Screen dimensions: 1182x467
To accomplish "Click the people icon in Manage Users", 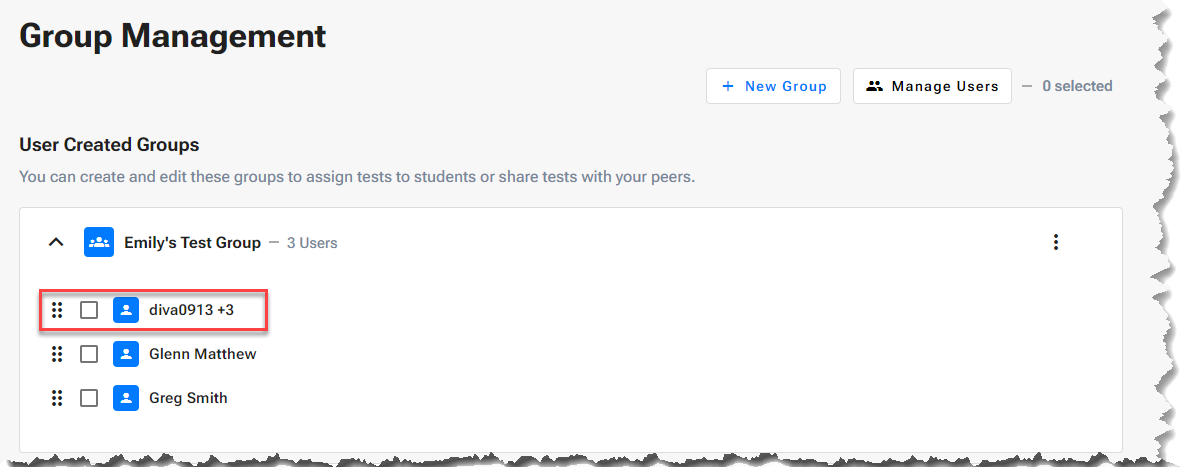I will (875, 86).
